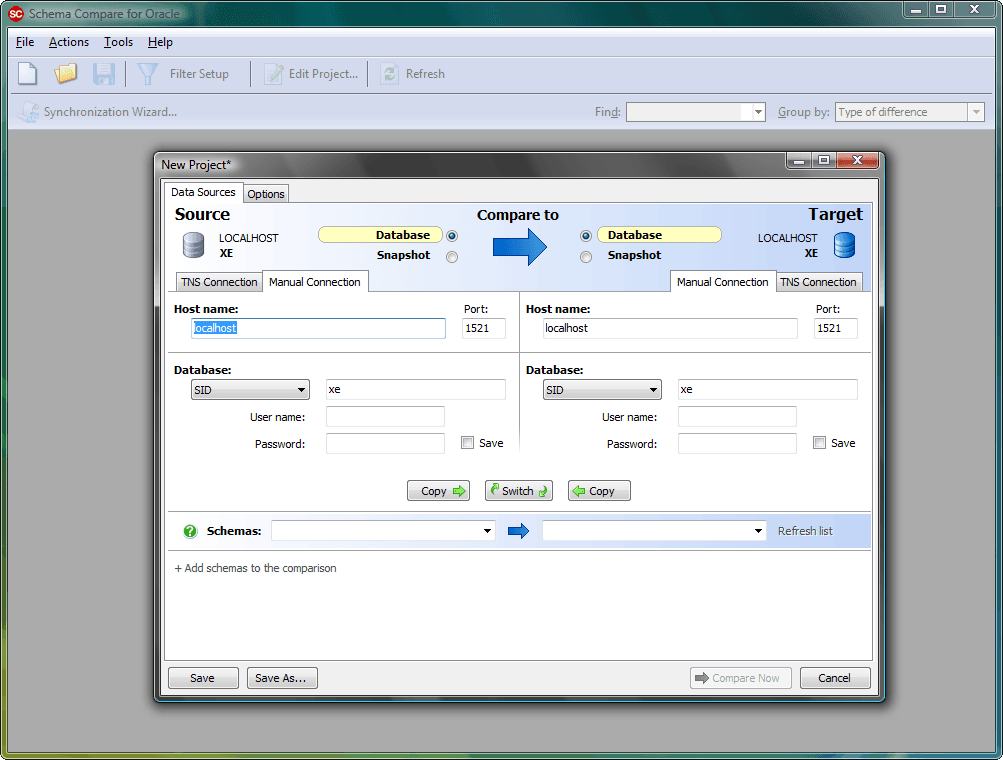The height and width of the screenshot is (760, 1003).
Task: Click the Refresh list link
Action: (x=805, y=531)
